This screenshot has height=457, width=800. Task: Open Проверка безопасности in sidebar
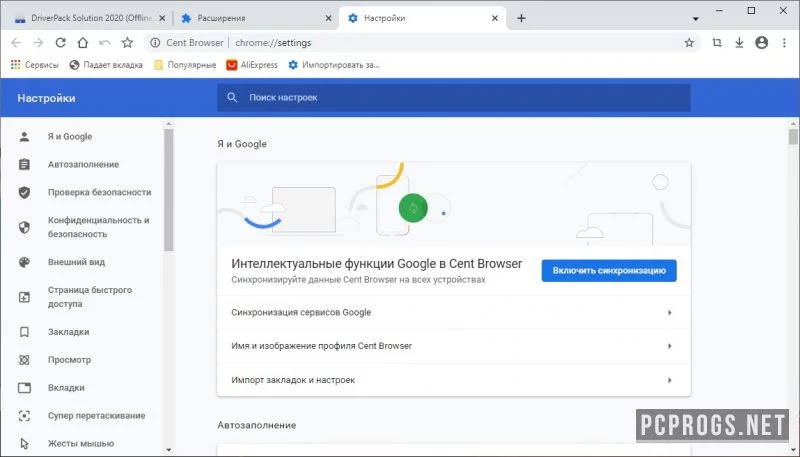tap(99, 192)
